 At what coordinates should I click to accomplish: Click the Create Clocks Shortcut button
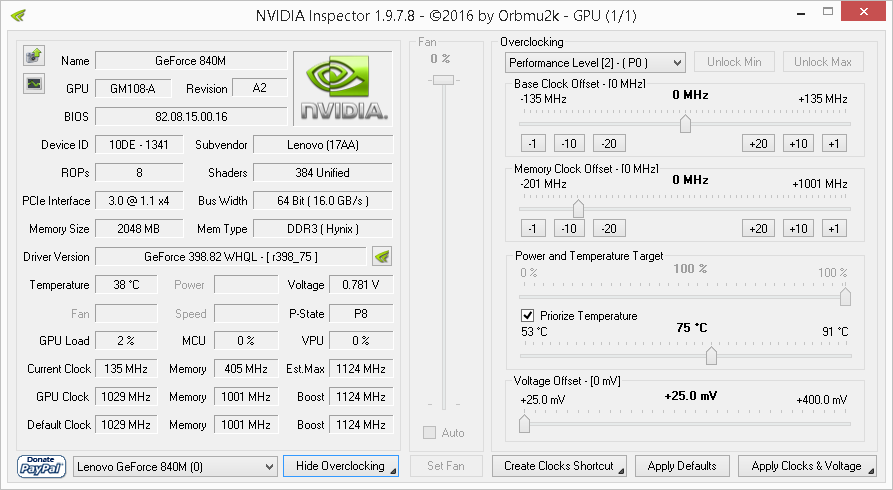click(559, 466)
